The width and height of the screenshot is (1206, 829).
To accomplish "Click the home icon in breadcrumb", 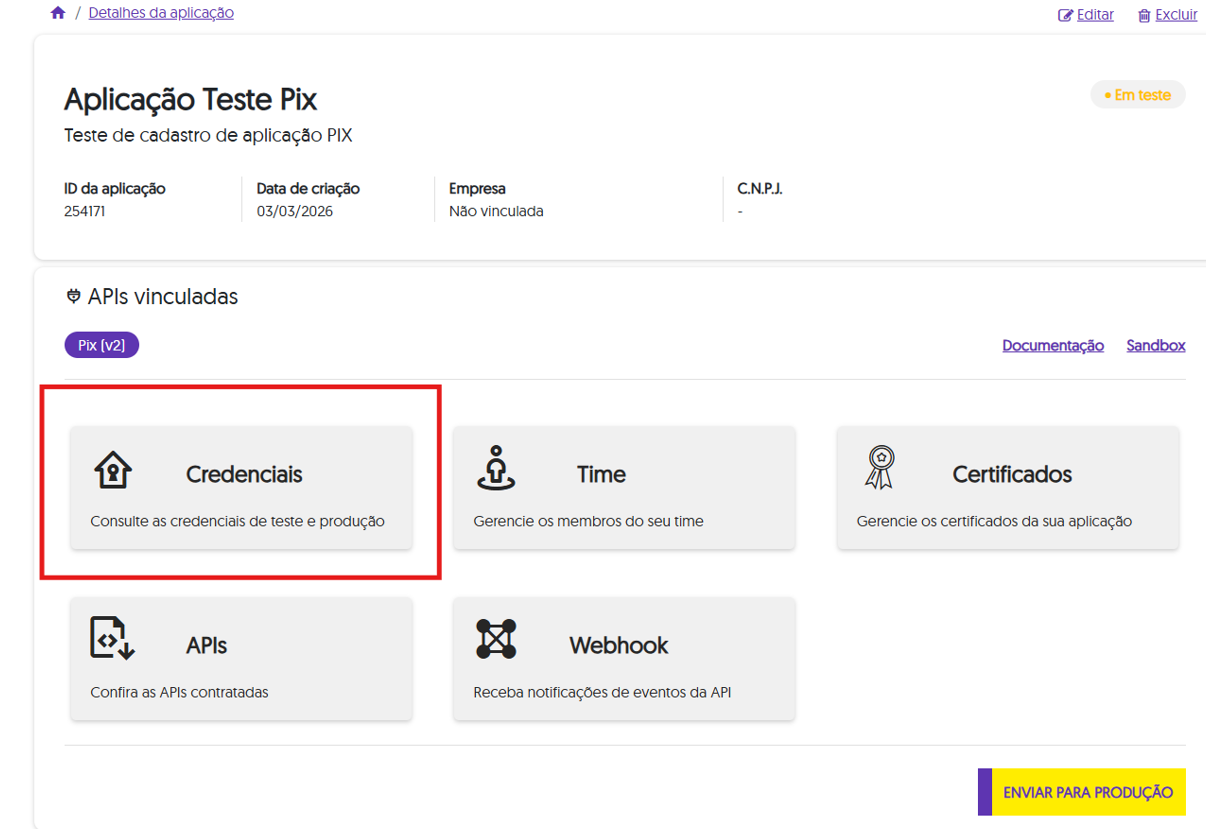I will (58, 13).
